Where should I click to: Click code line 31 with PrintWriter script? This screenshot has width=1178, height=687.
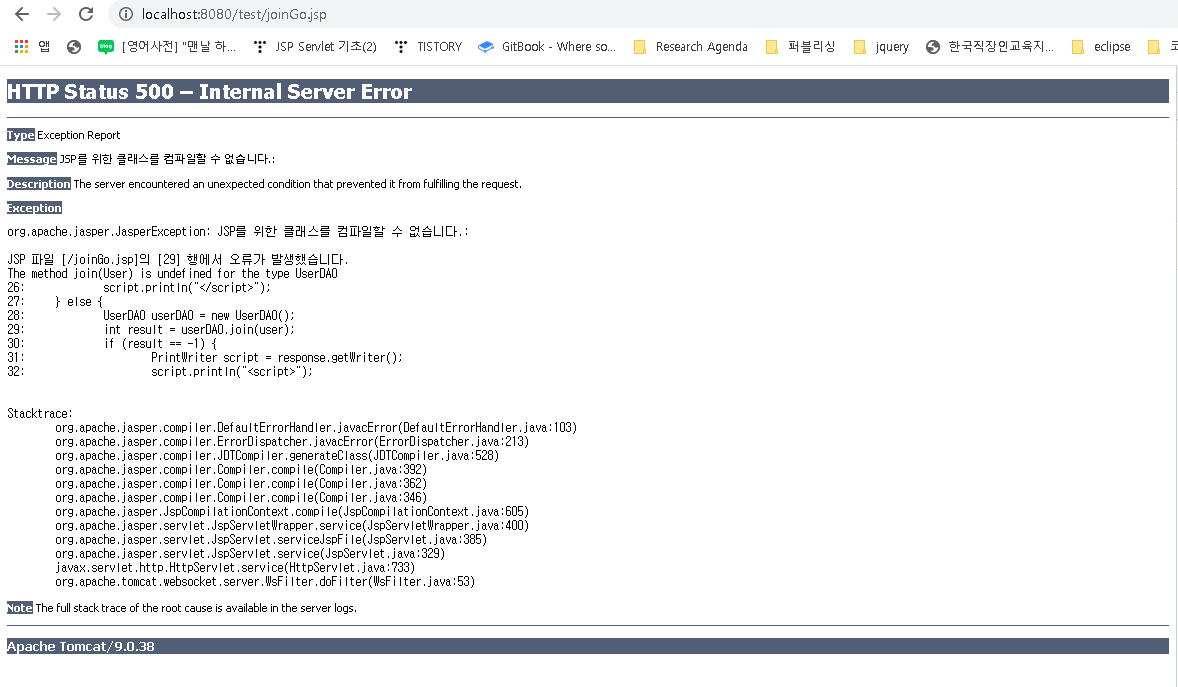click(x=276, y=358)
